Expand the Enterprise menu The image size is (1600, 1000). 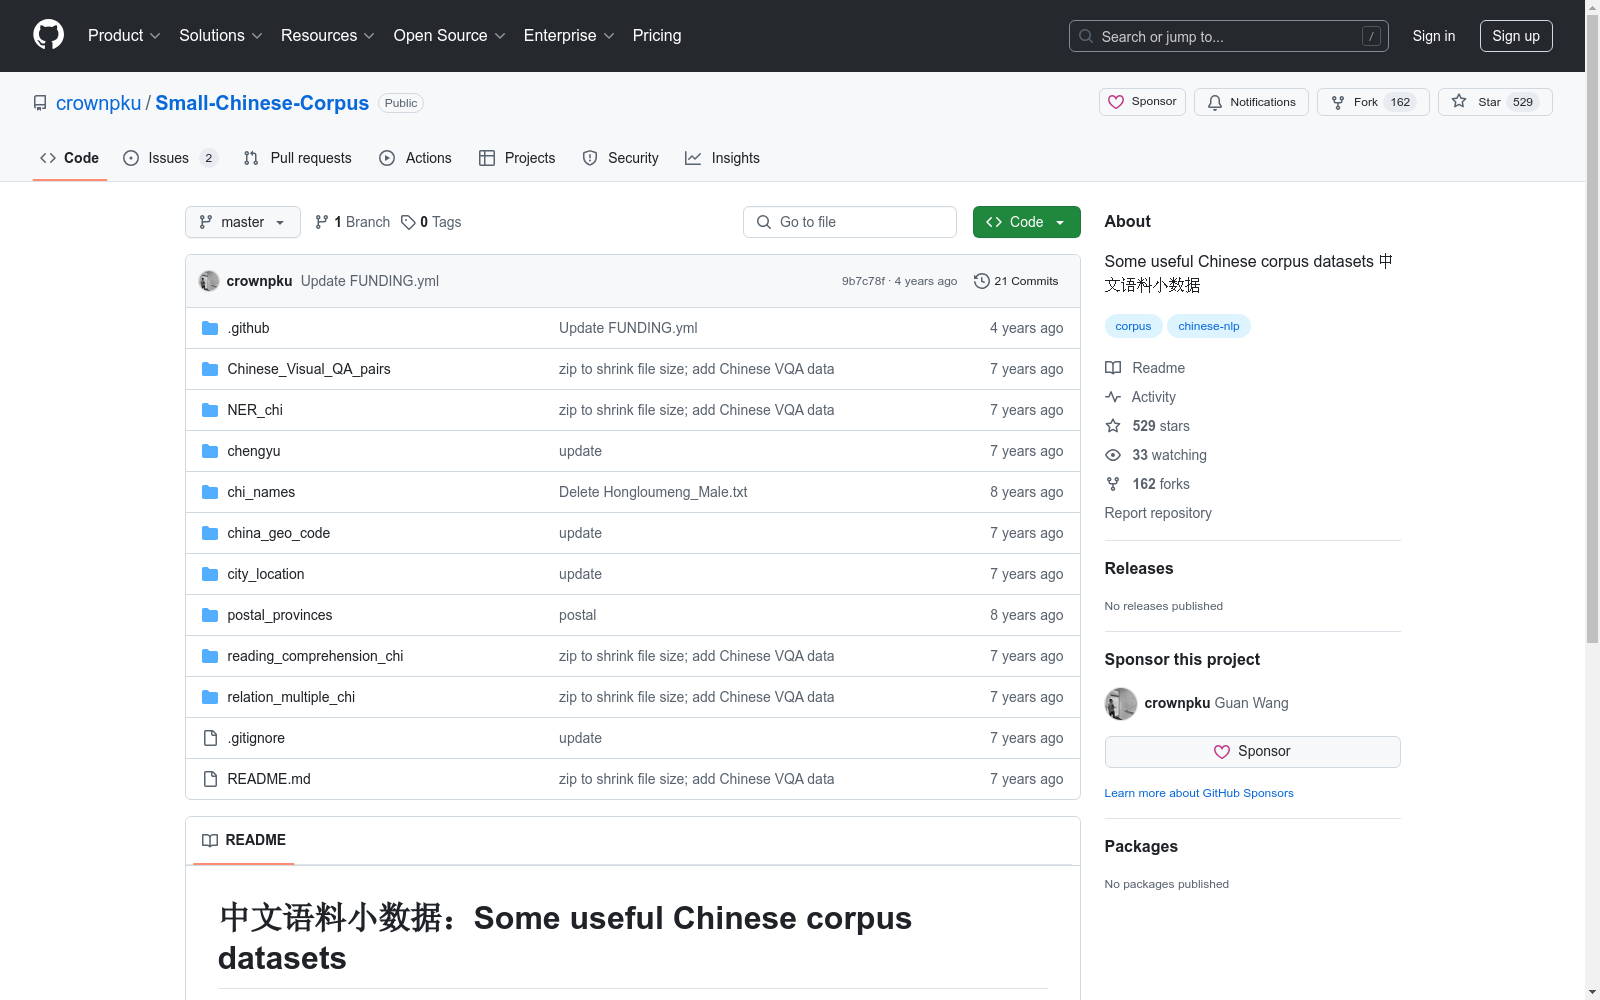tap(569, 35)
